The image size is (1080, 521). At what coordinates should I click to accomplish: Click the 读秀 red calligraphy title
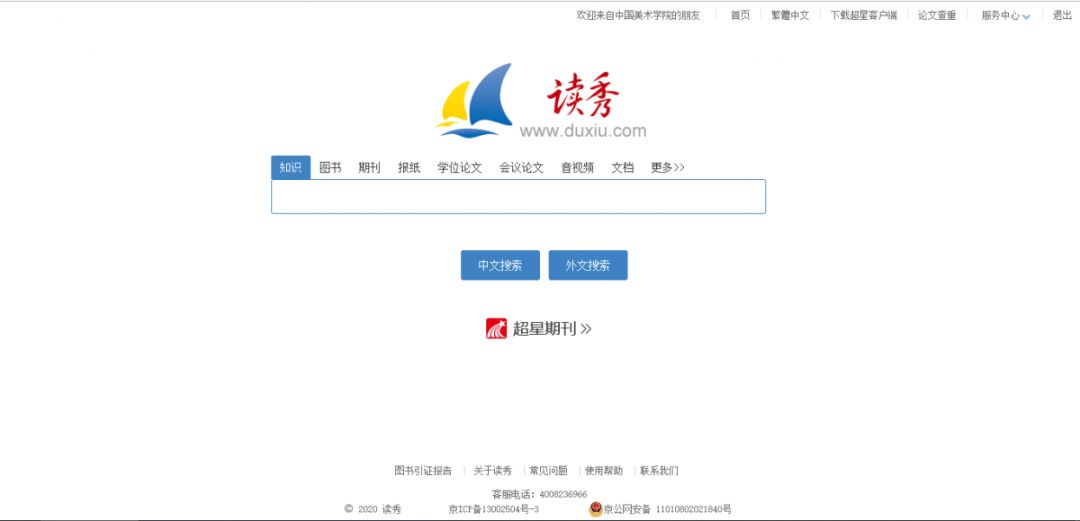click(x=583, y=94)
